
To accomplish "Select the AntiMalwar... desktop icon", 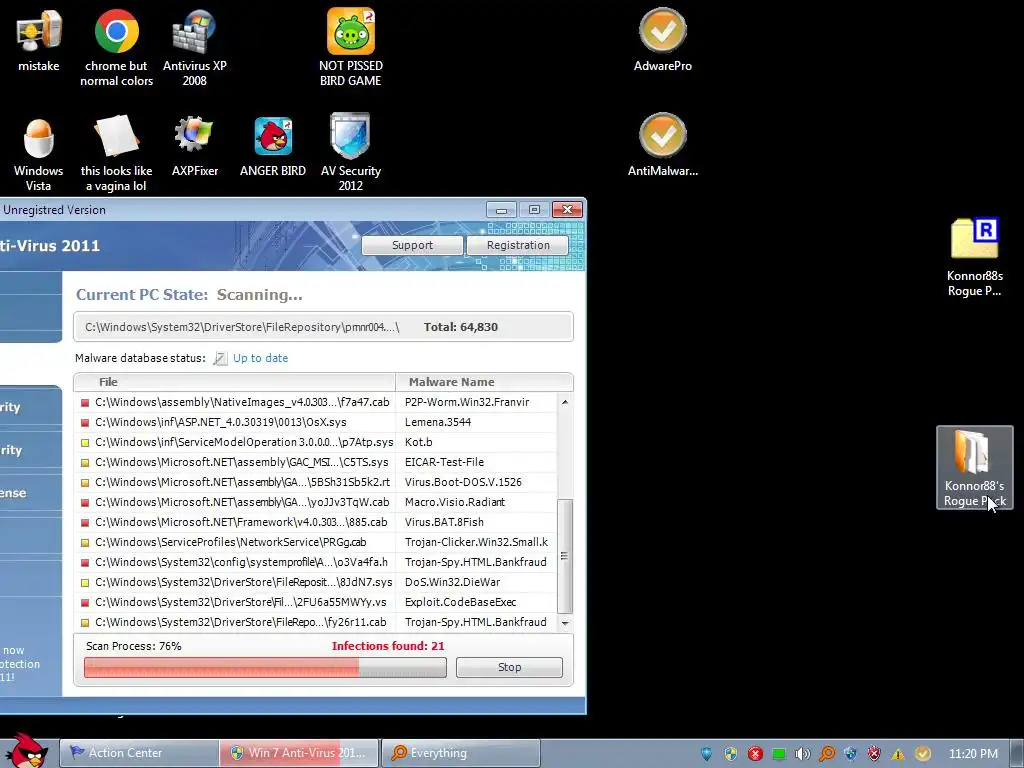I will pos(663,145).
